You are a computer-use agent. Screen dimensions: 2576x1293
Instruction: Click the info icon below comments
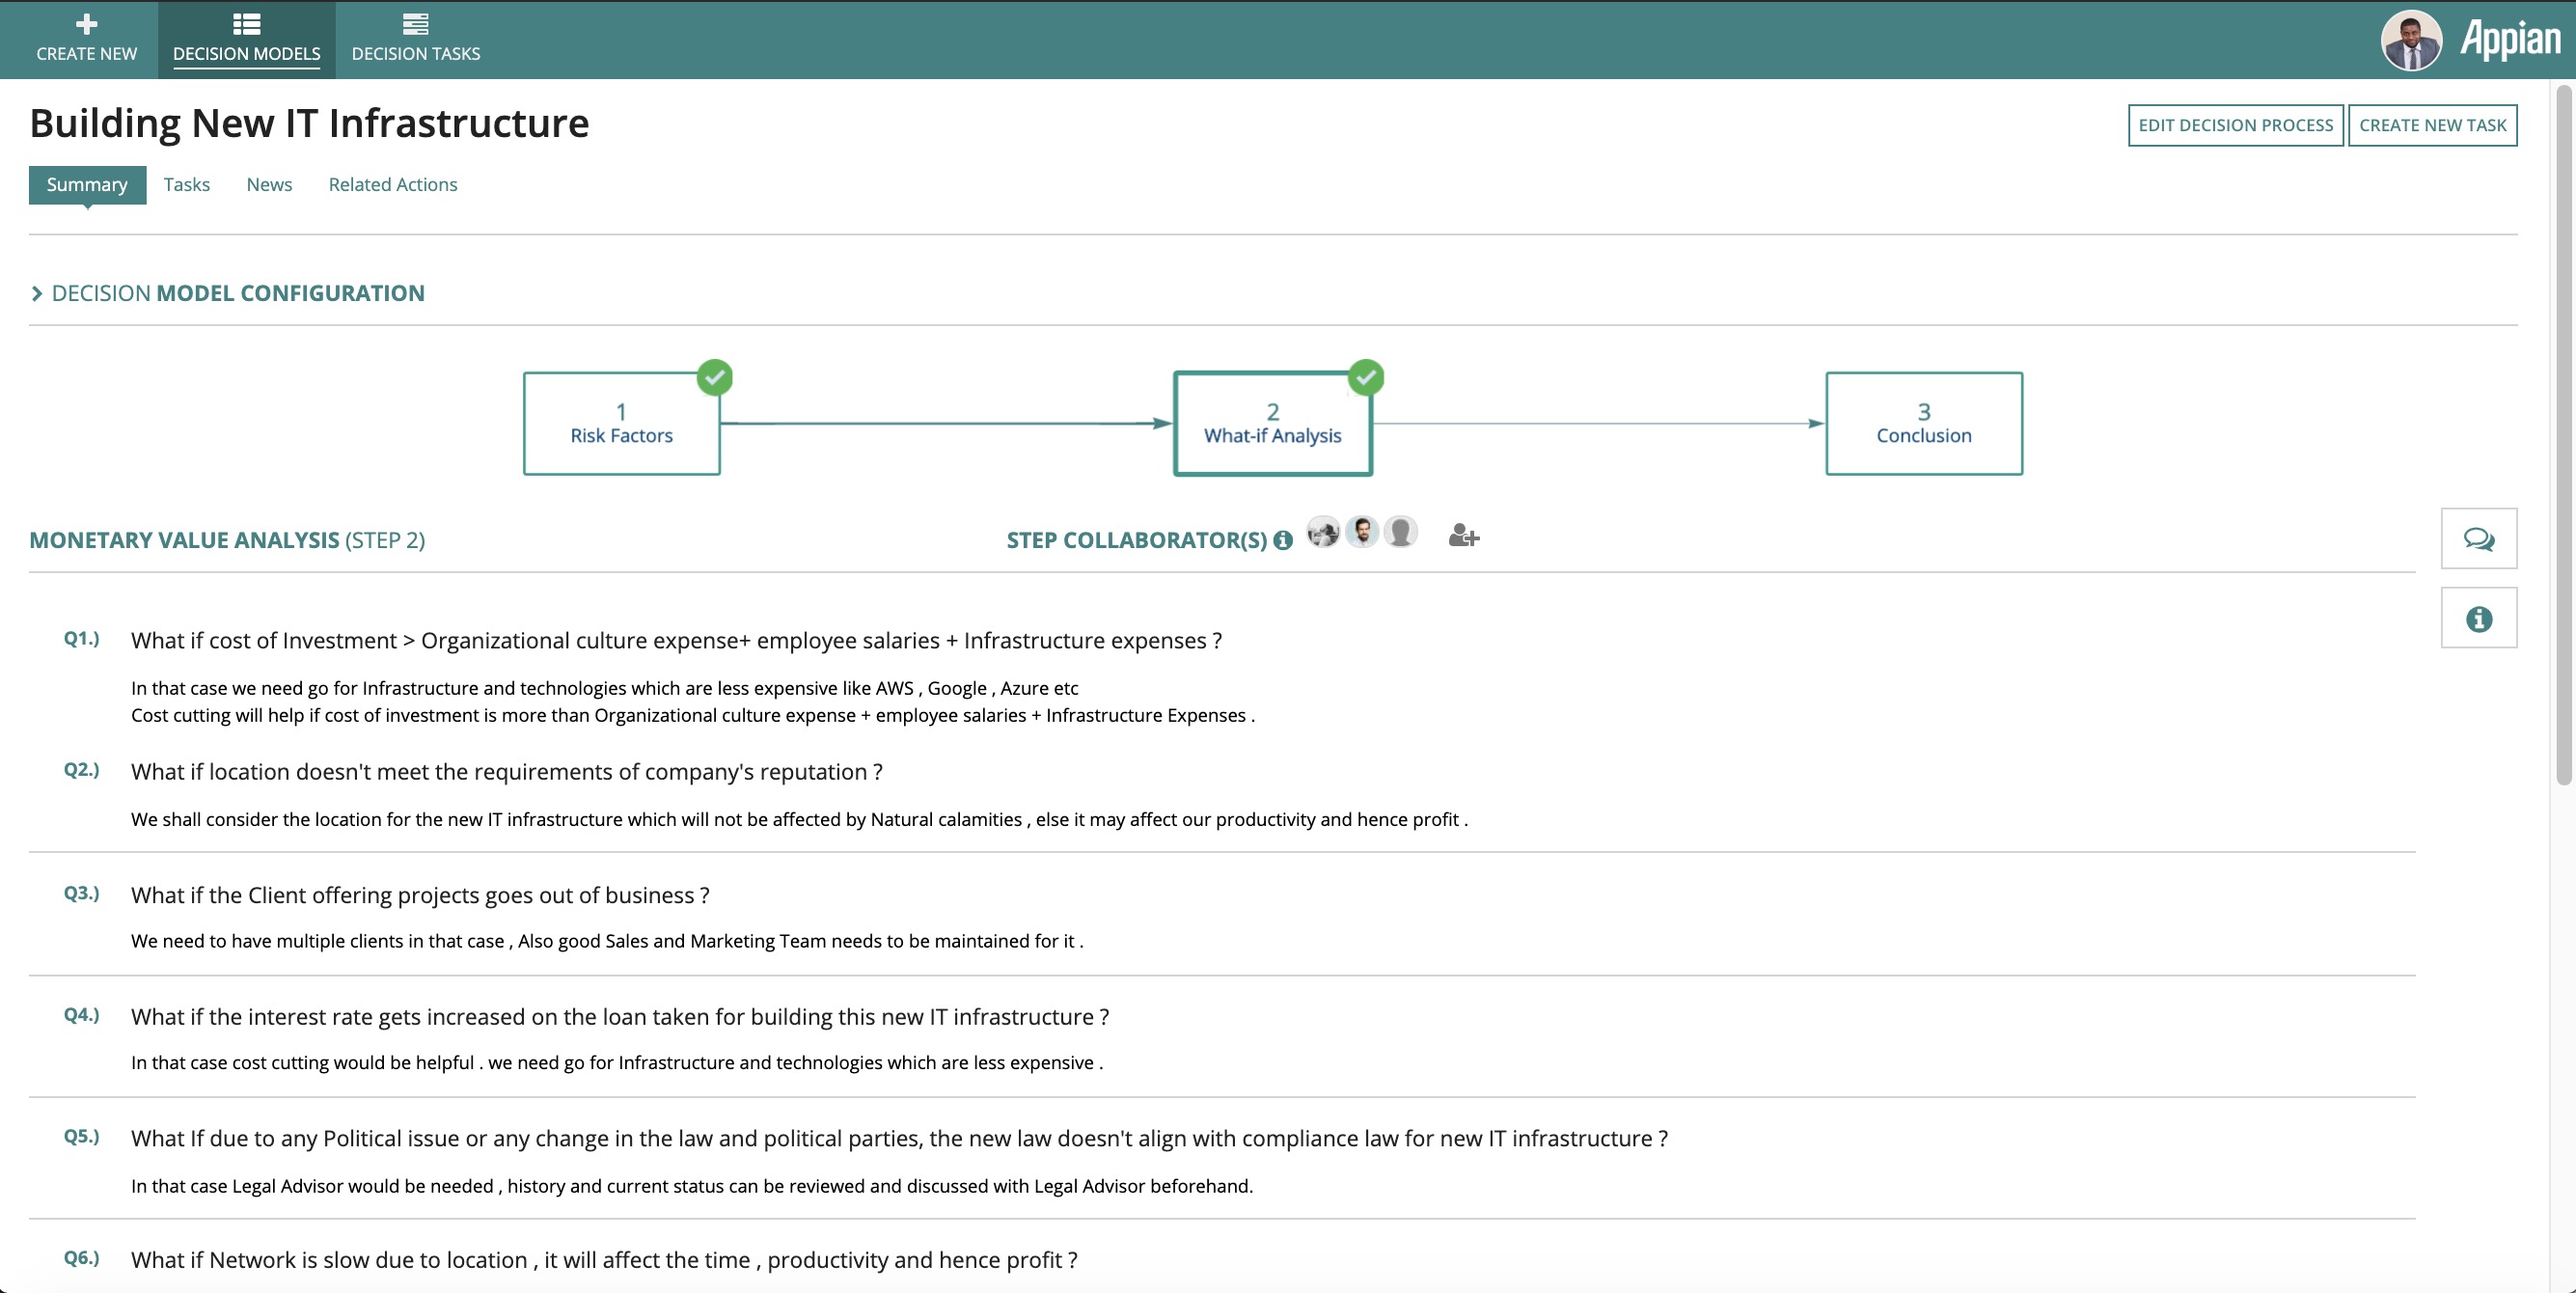[2478, 619]
